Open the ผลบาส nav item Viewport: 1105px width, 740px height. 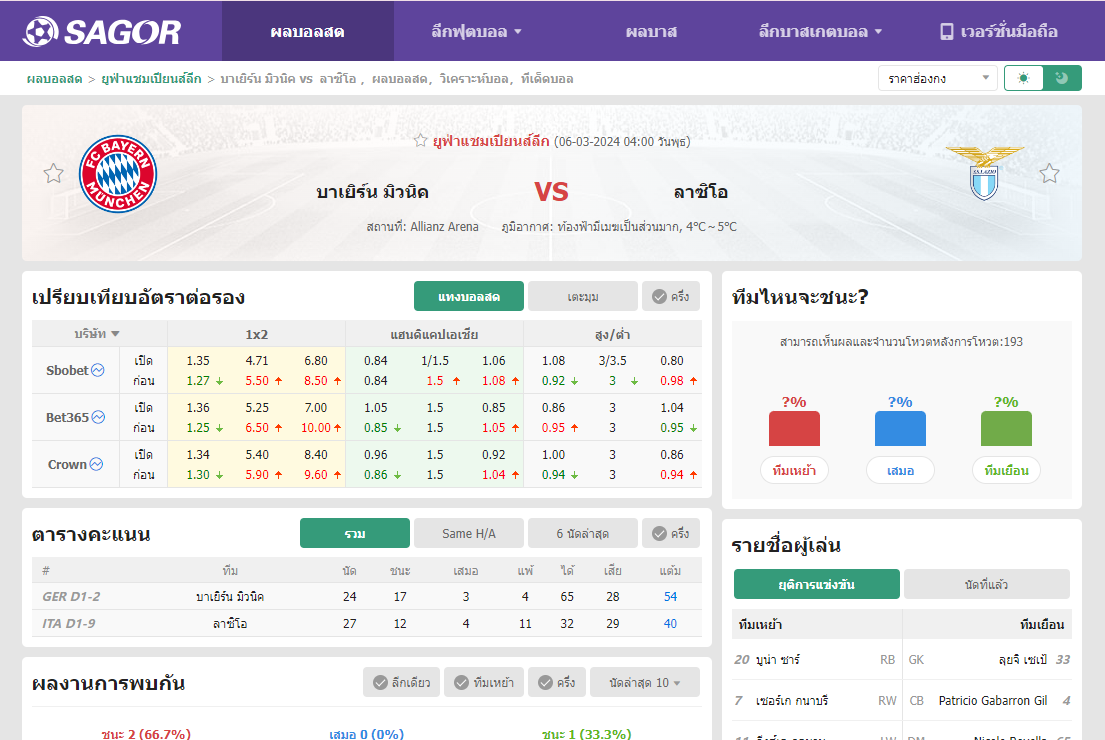click(x=651, y=32)
